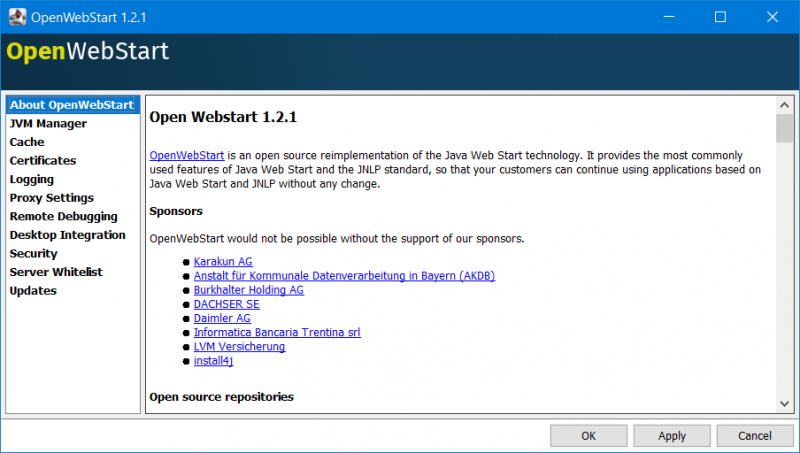
Task: Click the LVM Versicherung link
Action: click(x=239, y=346)
